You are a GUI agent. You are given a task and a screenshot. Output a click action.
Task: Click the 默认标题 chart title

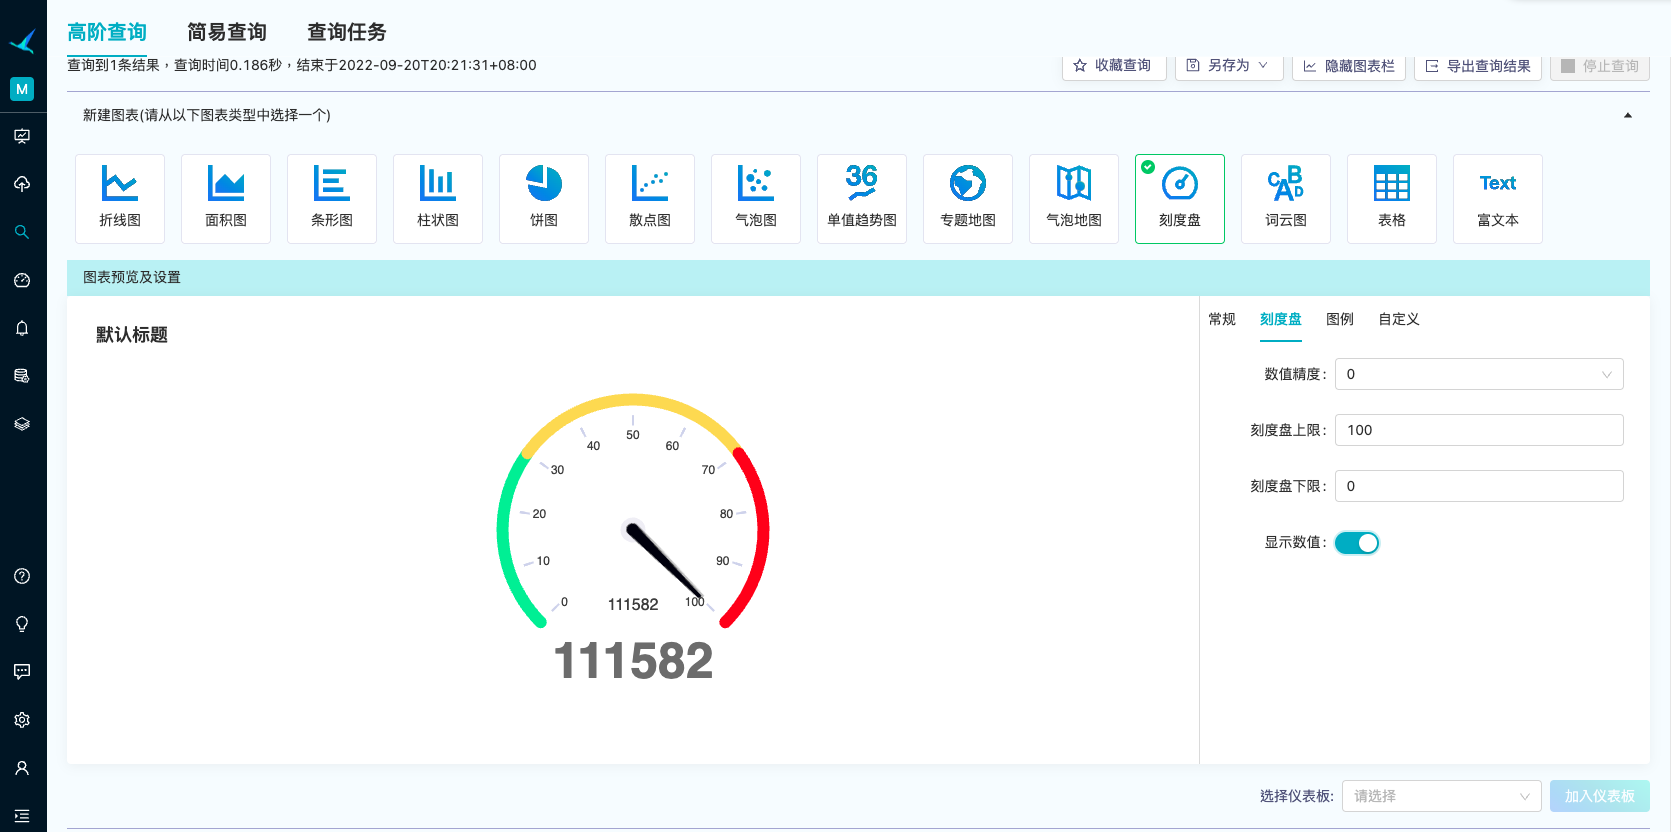click(x=132, y=335)
